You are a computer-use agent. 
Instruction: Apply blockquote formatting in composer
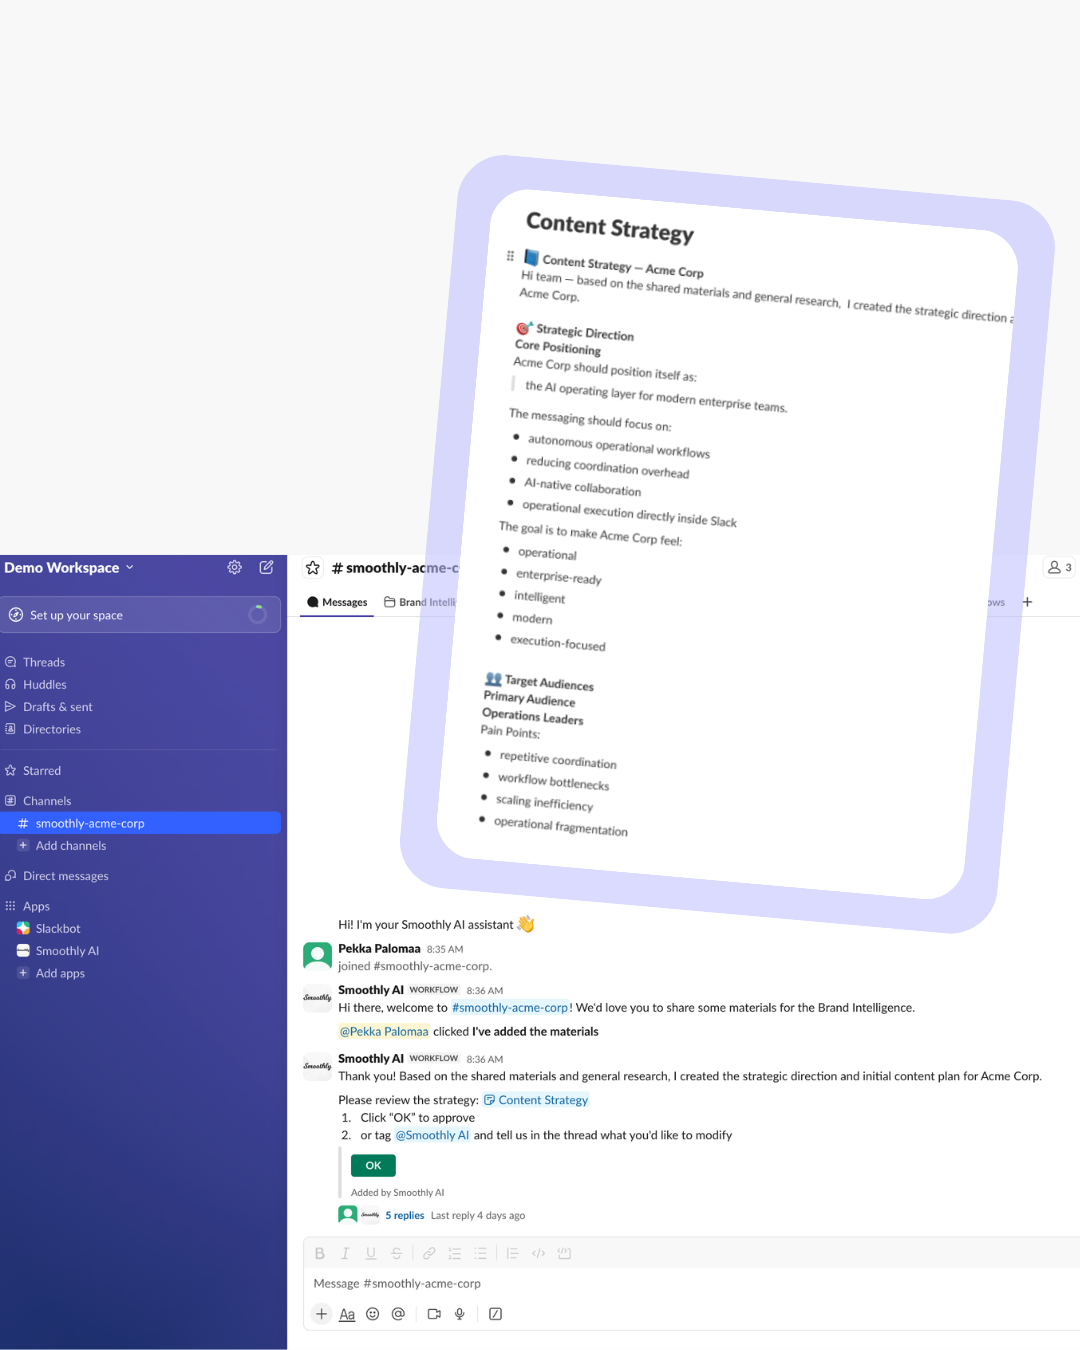pyautogui.click(x=513, y=1253)
